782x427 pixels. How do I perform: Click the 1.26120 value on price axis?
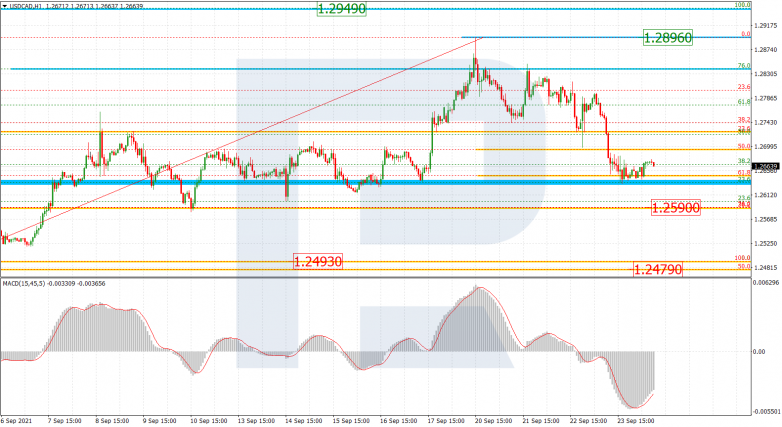(767, 195)
